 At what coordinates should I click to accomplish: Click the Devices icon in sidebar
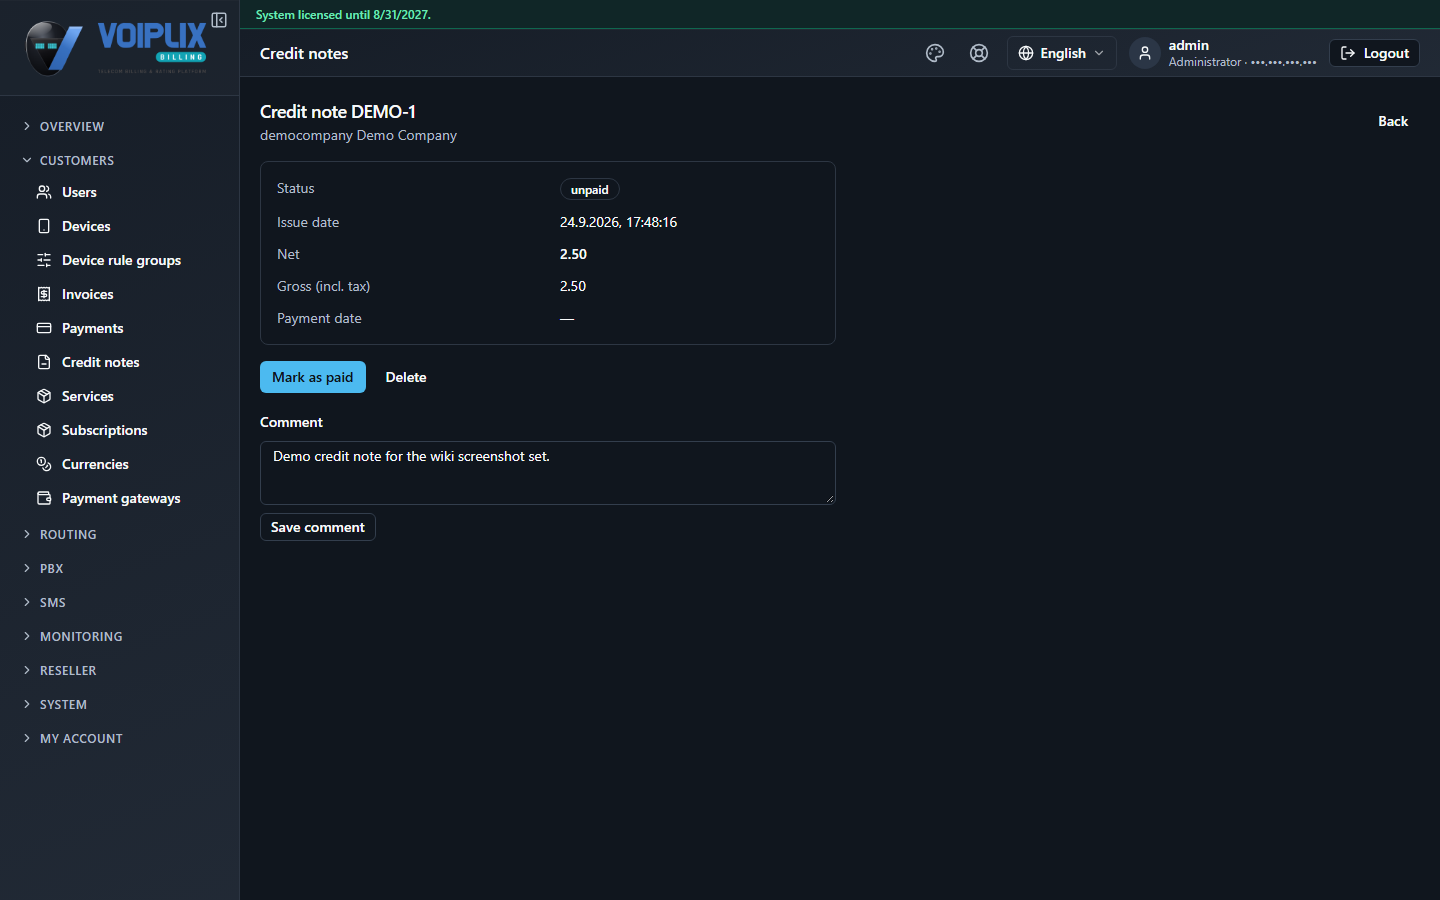pos(44,226)
